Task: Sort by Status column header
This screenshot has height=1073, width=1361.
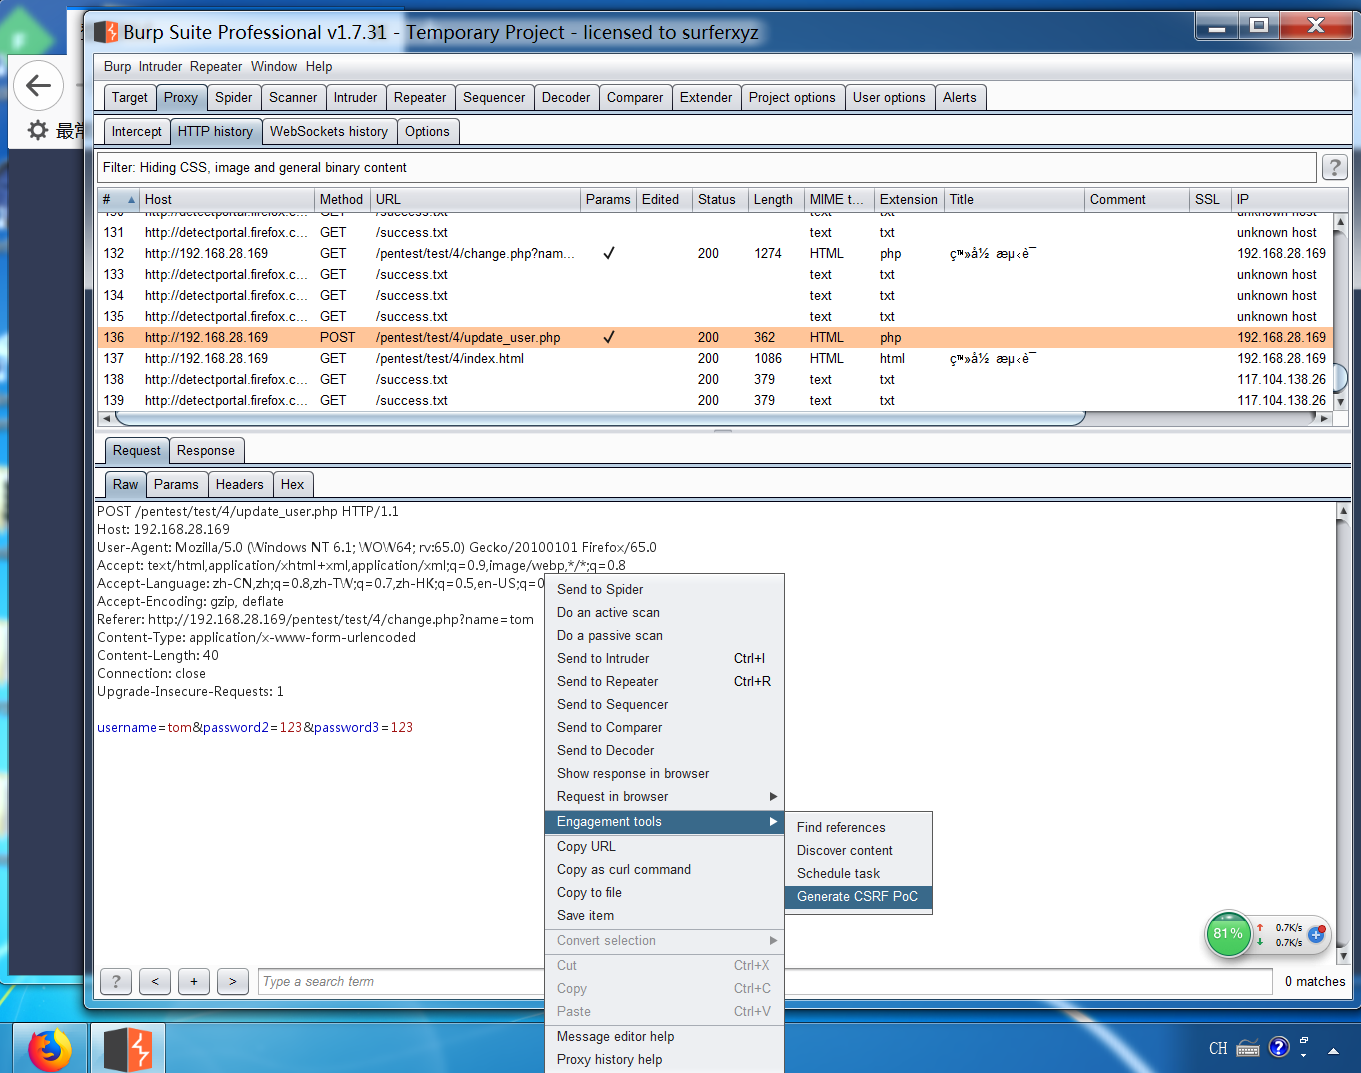Action: (x=721, y=199)
